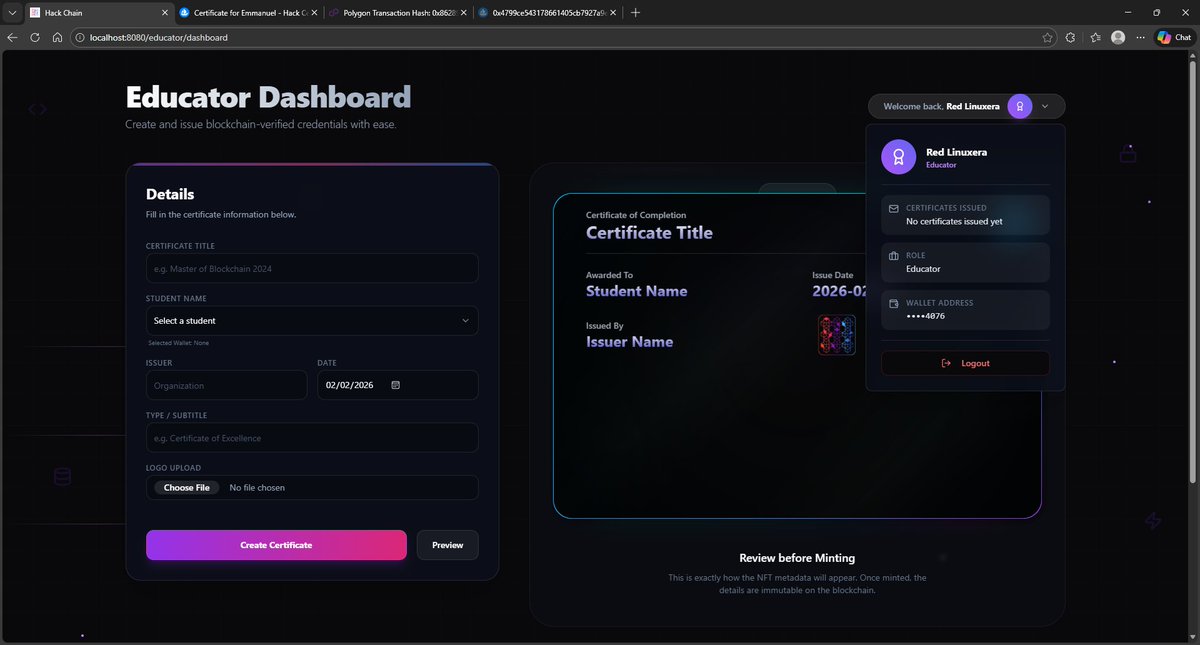Open browser profile avatar
Viewport: 1200px width, 645px height.
coord(1118,37)
